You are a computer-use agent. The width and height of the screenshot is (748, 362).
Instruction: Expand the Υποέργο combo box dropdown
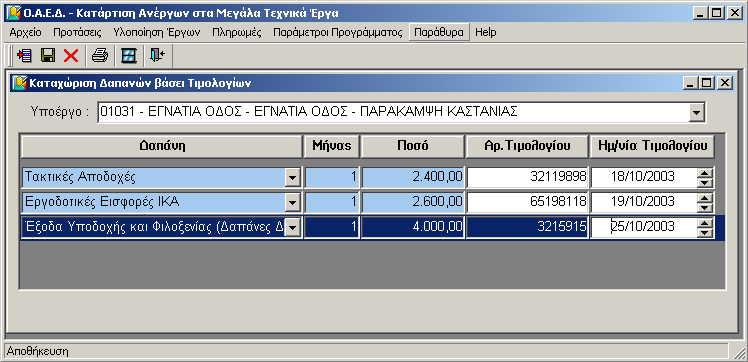tap(697, 113)
